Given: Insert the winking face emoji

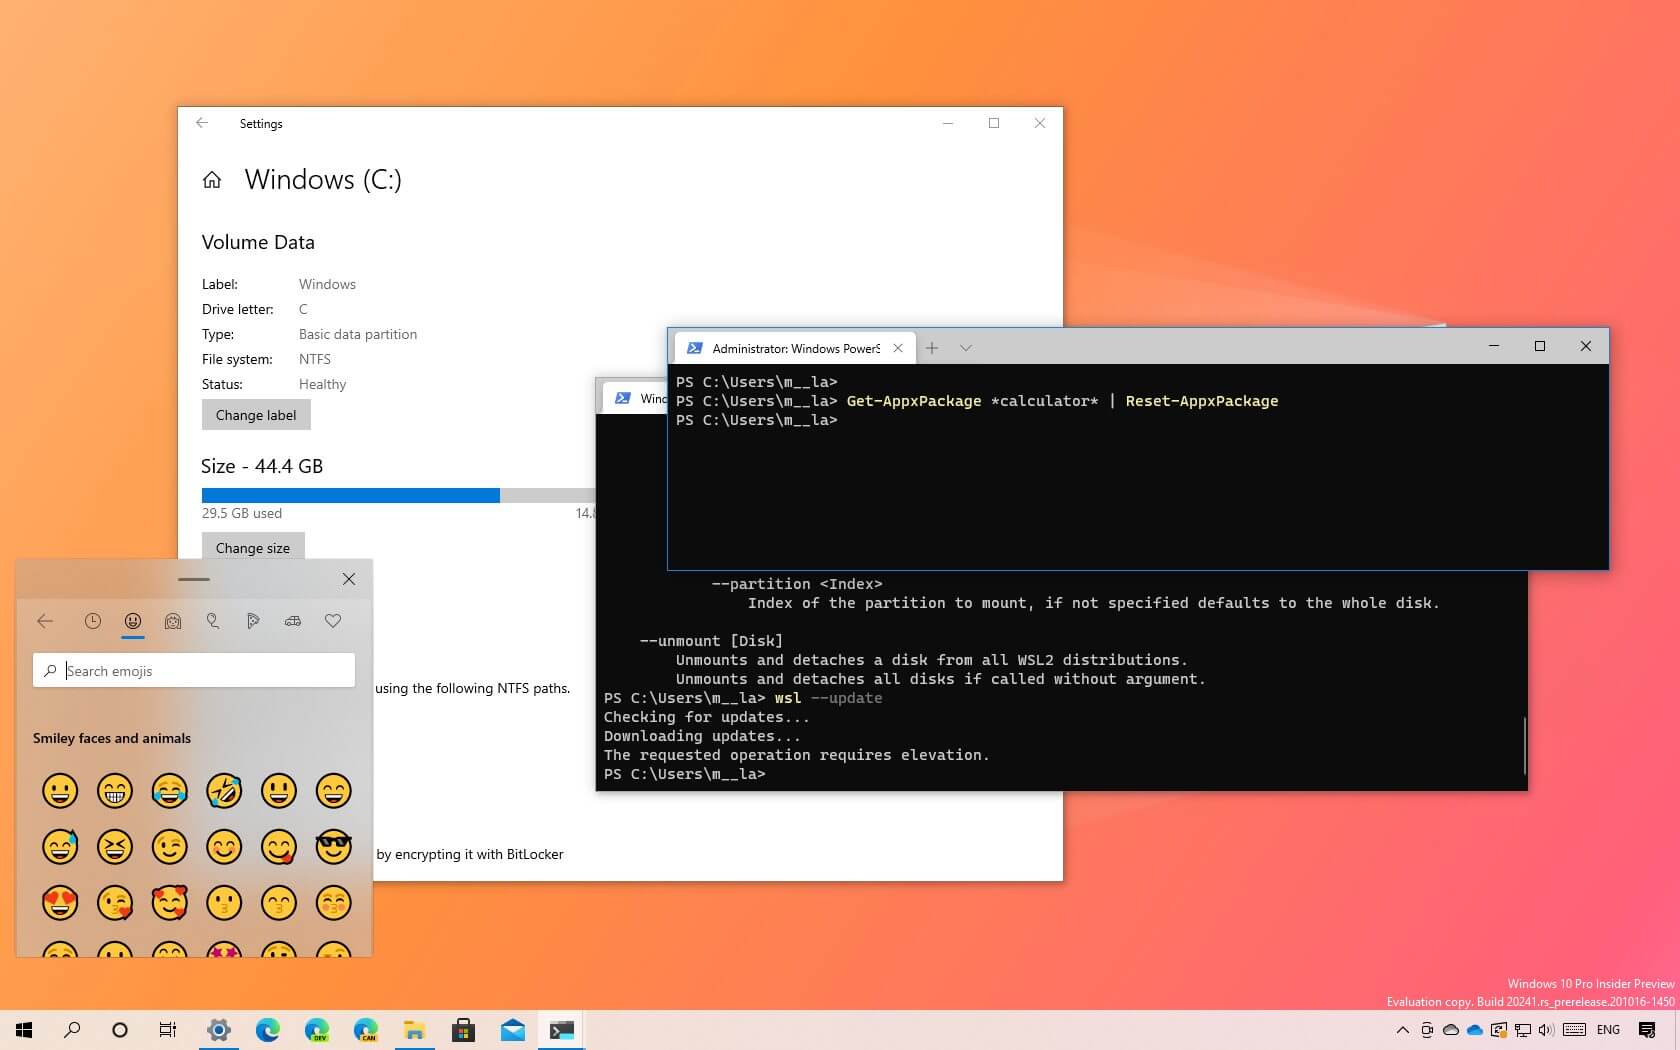Looking at the screenshot, I should click(170, 847).
